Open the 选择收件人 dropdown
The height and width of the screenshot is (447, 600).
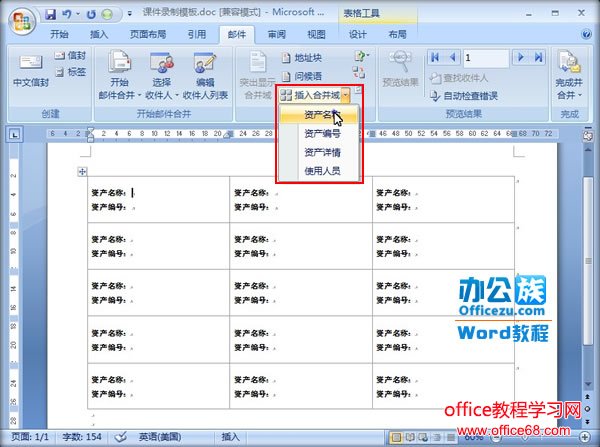[x=162, y=76]
